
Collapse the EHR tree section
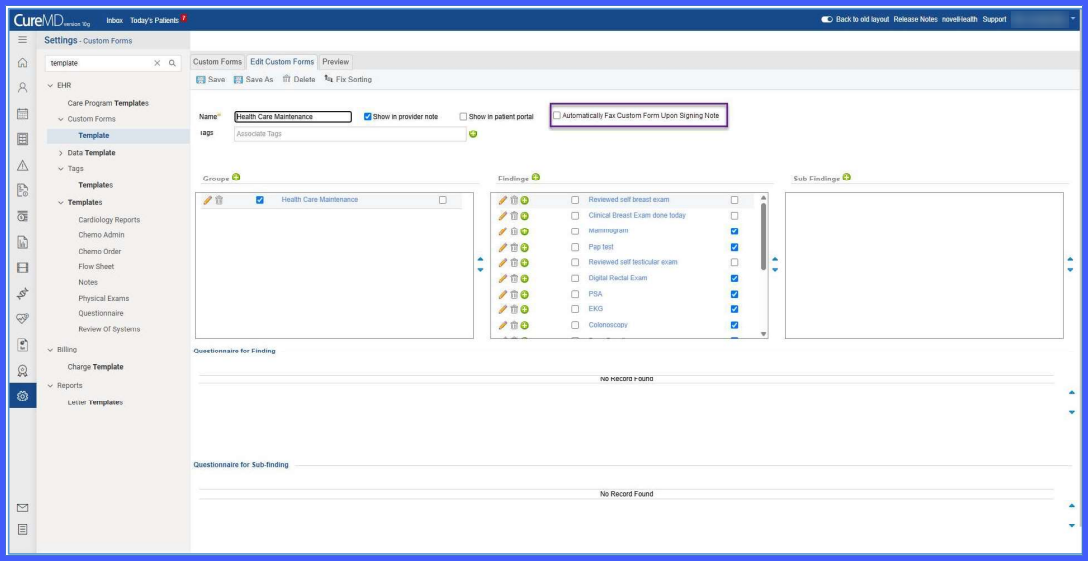click(x=50, y=85)
